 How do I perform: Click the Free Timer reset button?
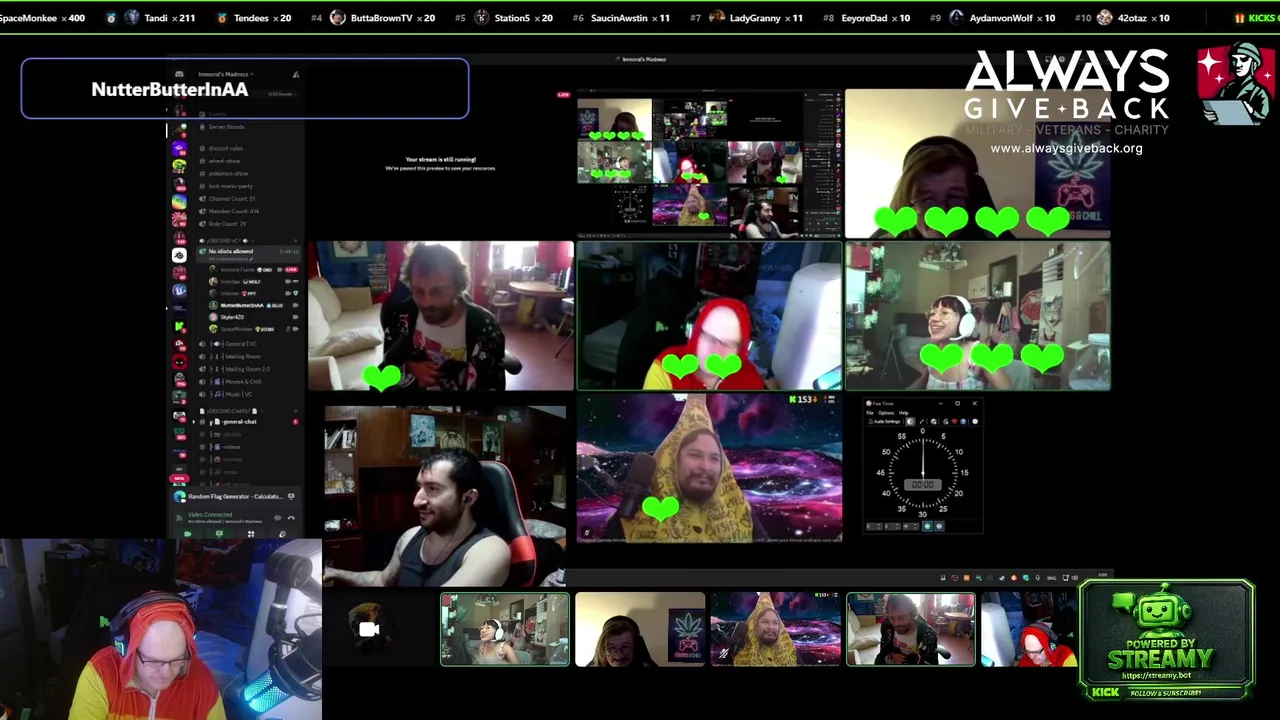tap(939, 526)
